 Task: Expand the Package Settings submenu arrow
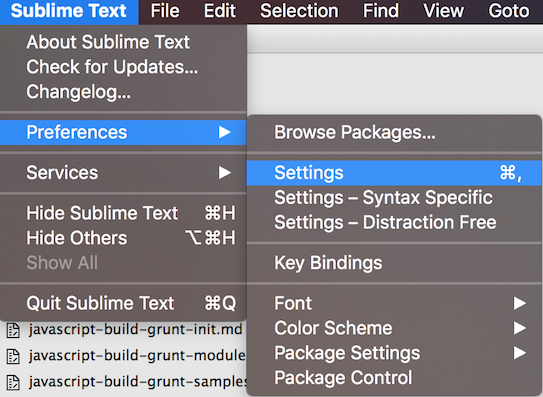(519, 353)
